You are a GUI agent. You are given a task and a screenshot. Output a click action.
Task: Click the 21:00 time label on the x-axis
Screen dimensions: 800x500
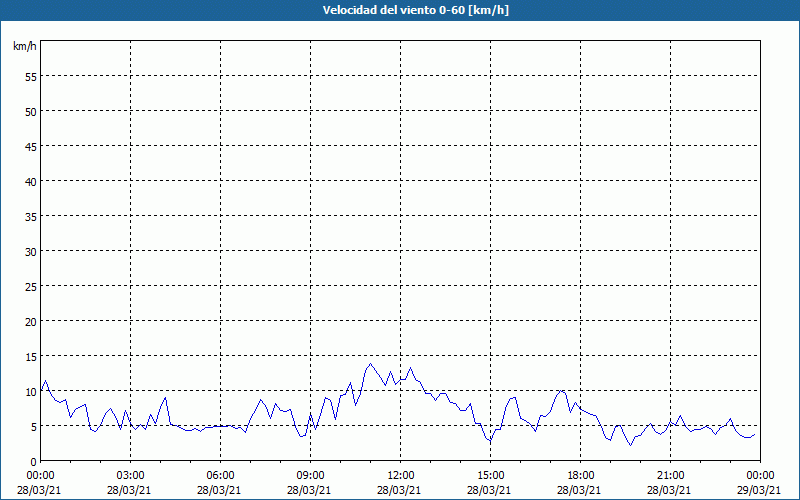coord(670,476)
